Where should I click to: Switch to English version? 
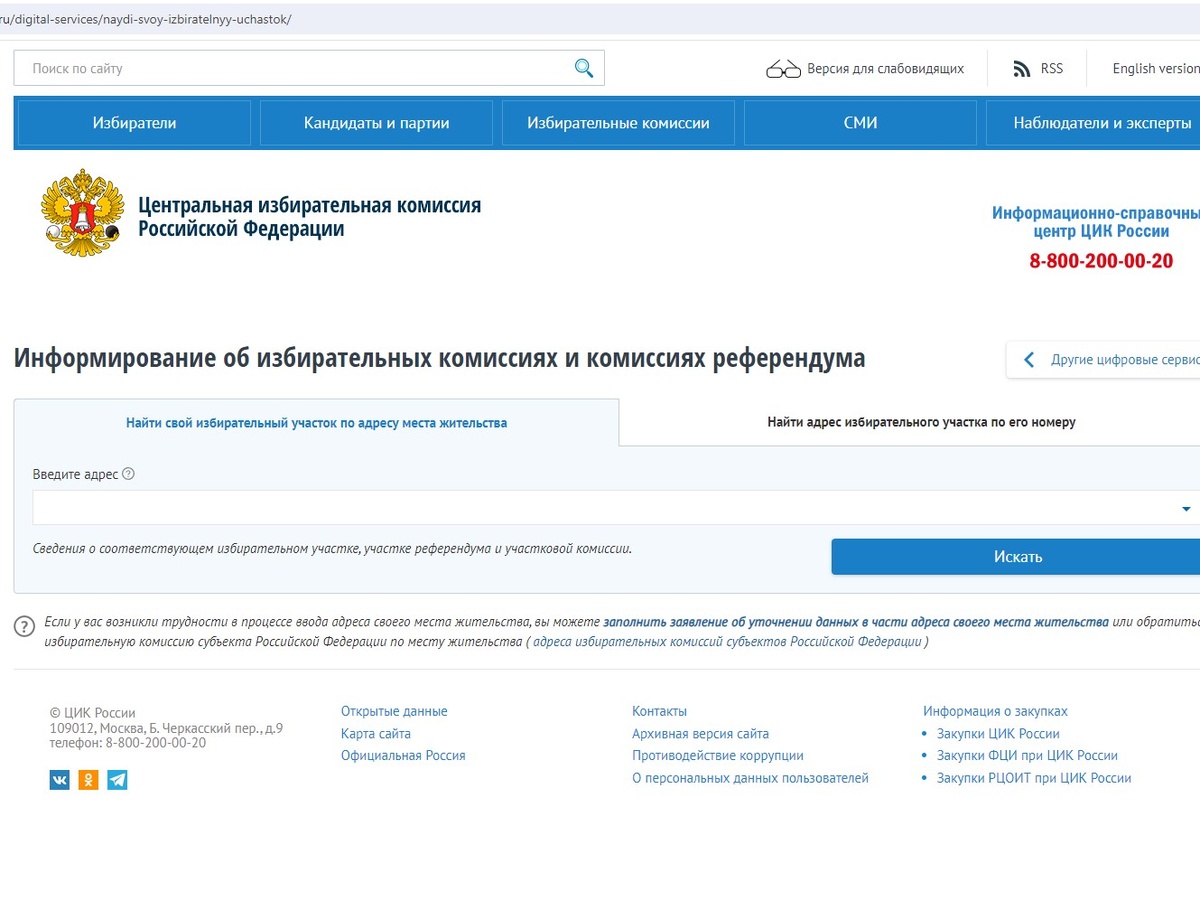coord(1156,69)
